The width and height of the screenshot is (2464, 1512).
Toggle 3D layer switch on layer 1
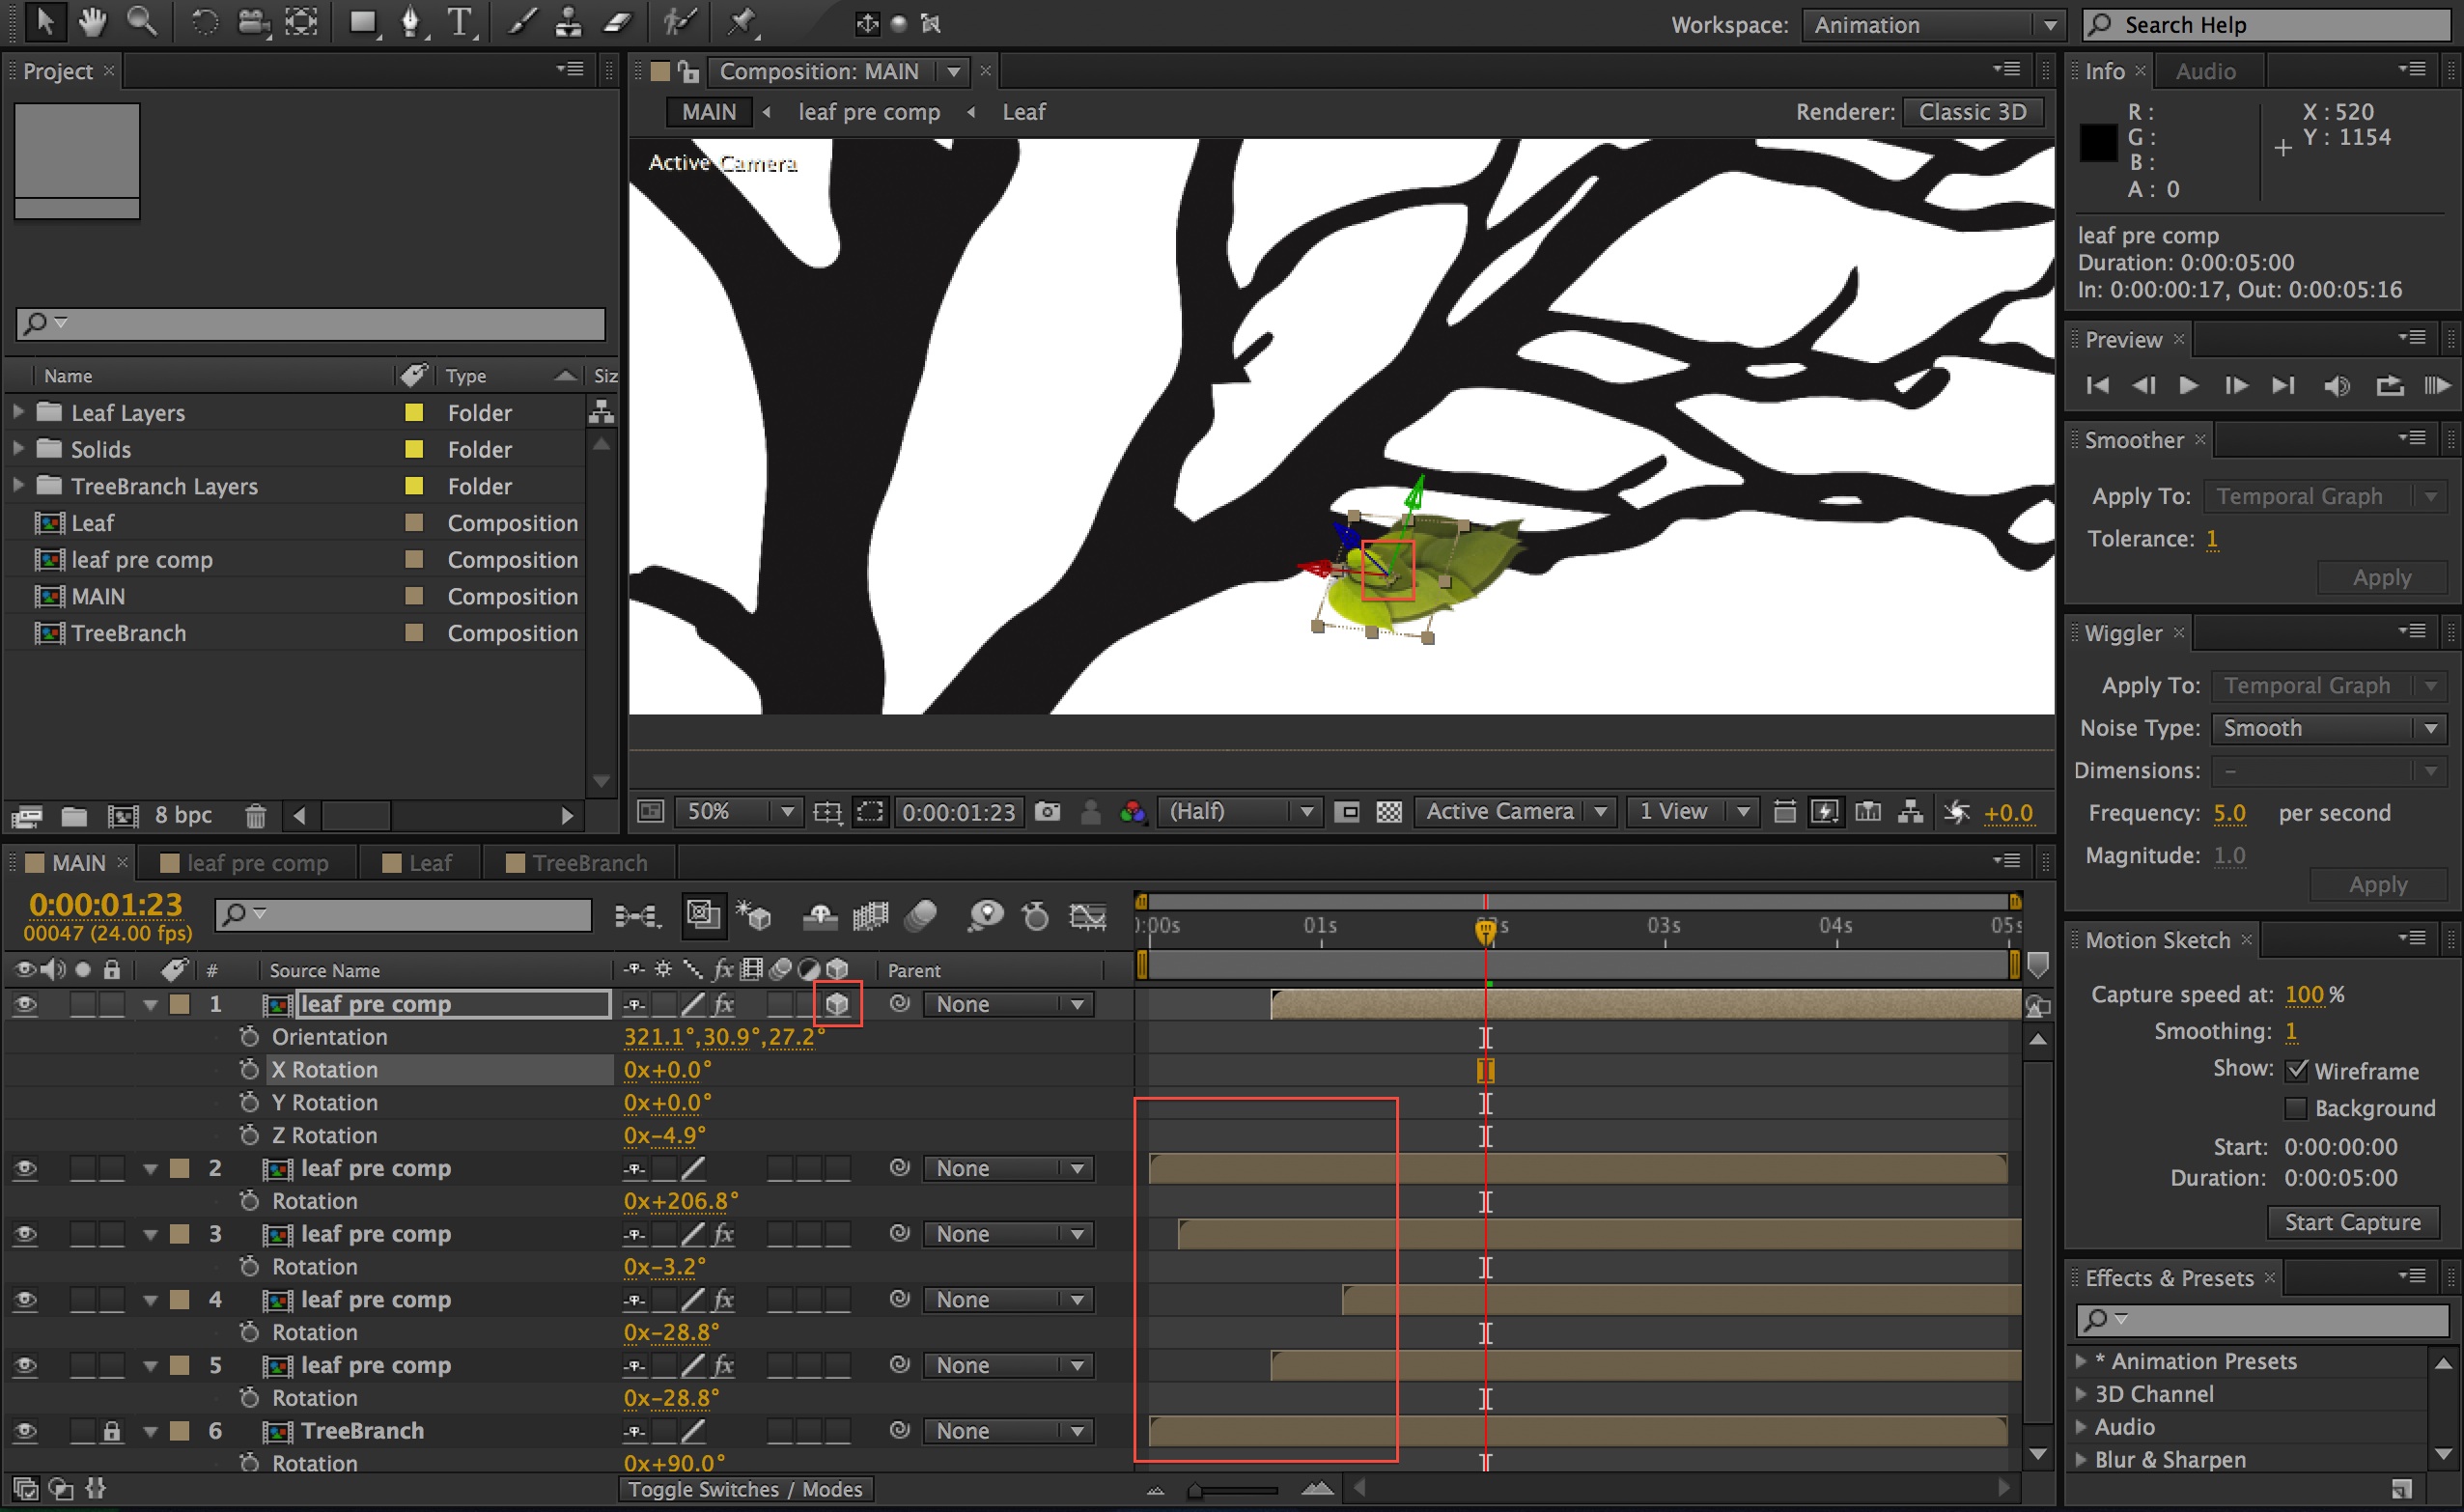pos(837,1004)
